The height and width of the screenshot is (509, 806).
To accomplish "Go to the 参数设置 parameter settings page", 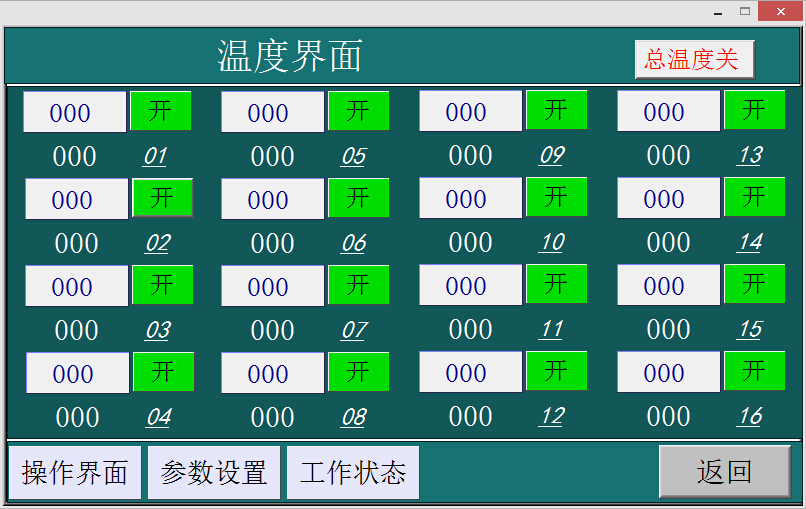I will coord(214,472).
